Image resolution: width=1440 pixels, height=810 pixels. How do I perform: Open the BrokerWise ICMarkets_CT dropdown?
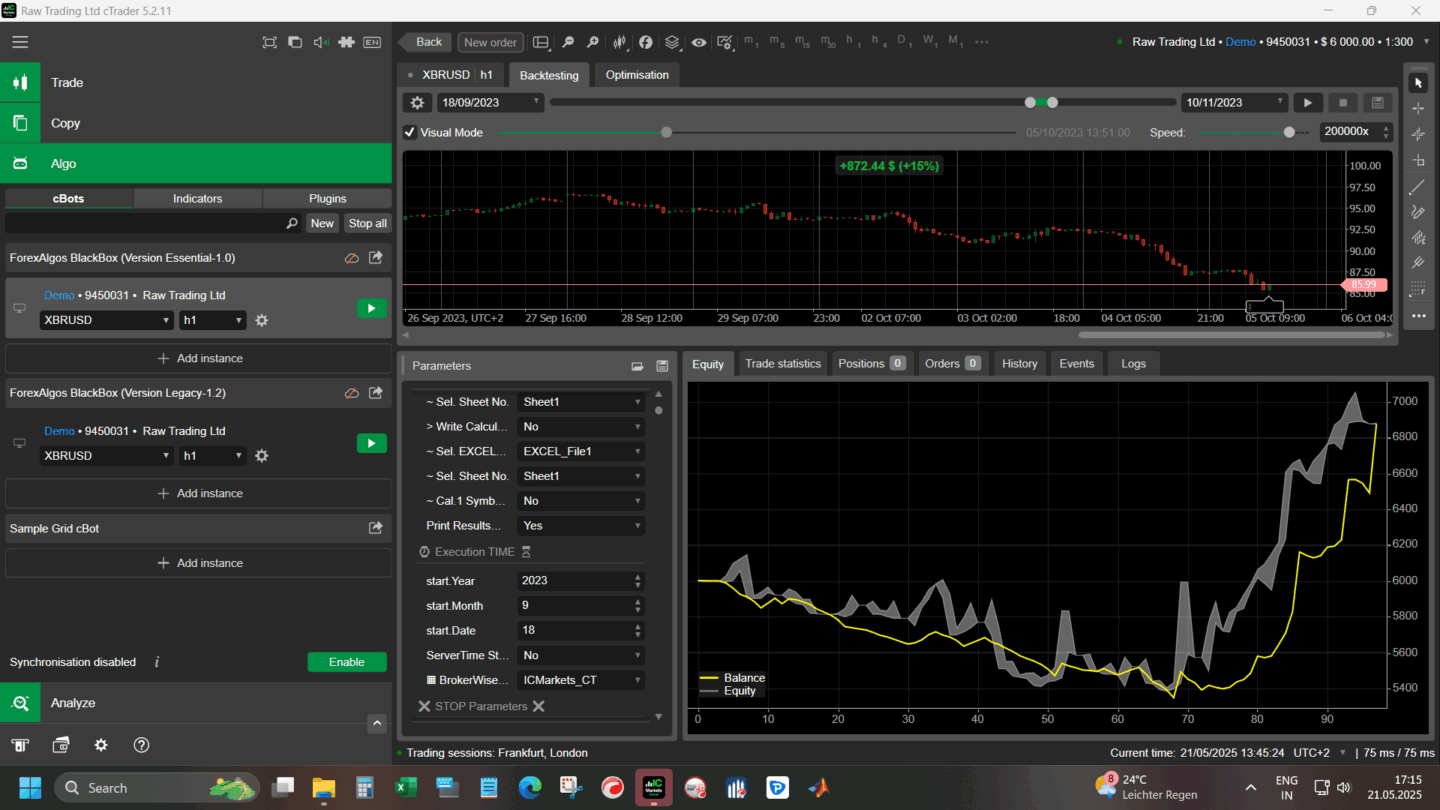(580, 680)
